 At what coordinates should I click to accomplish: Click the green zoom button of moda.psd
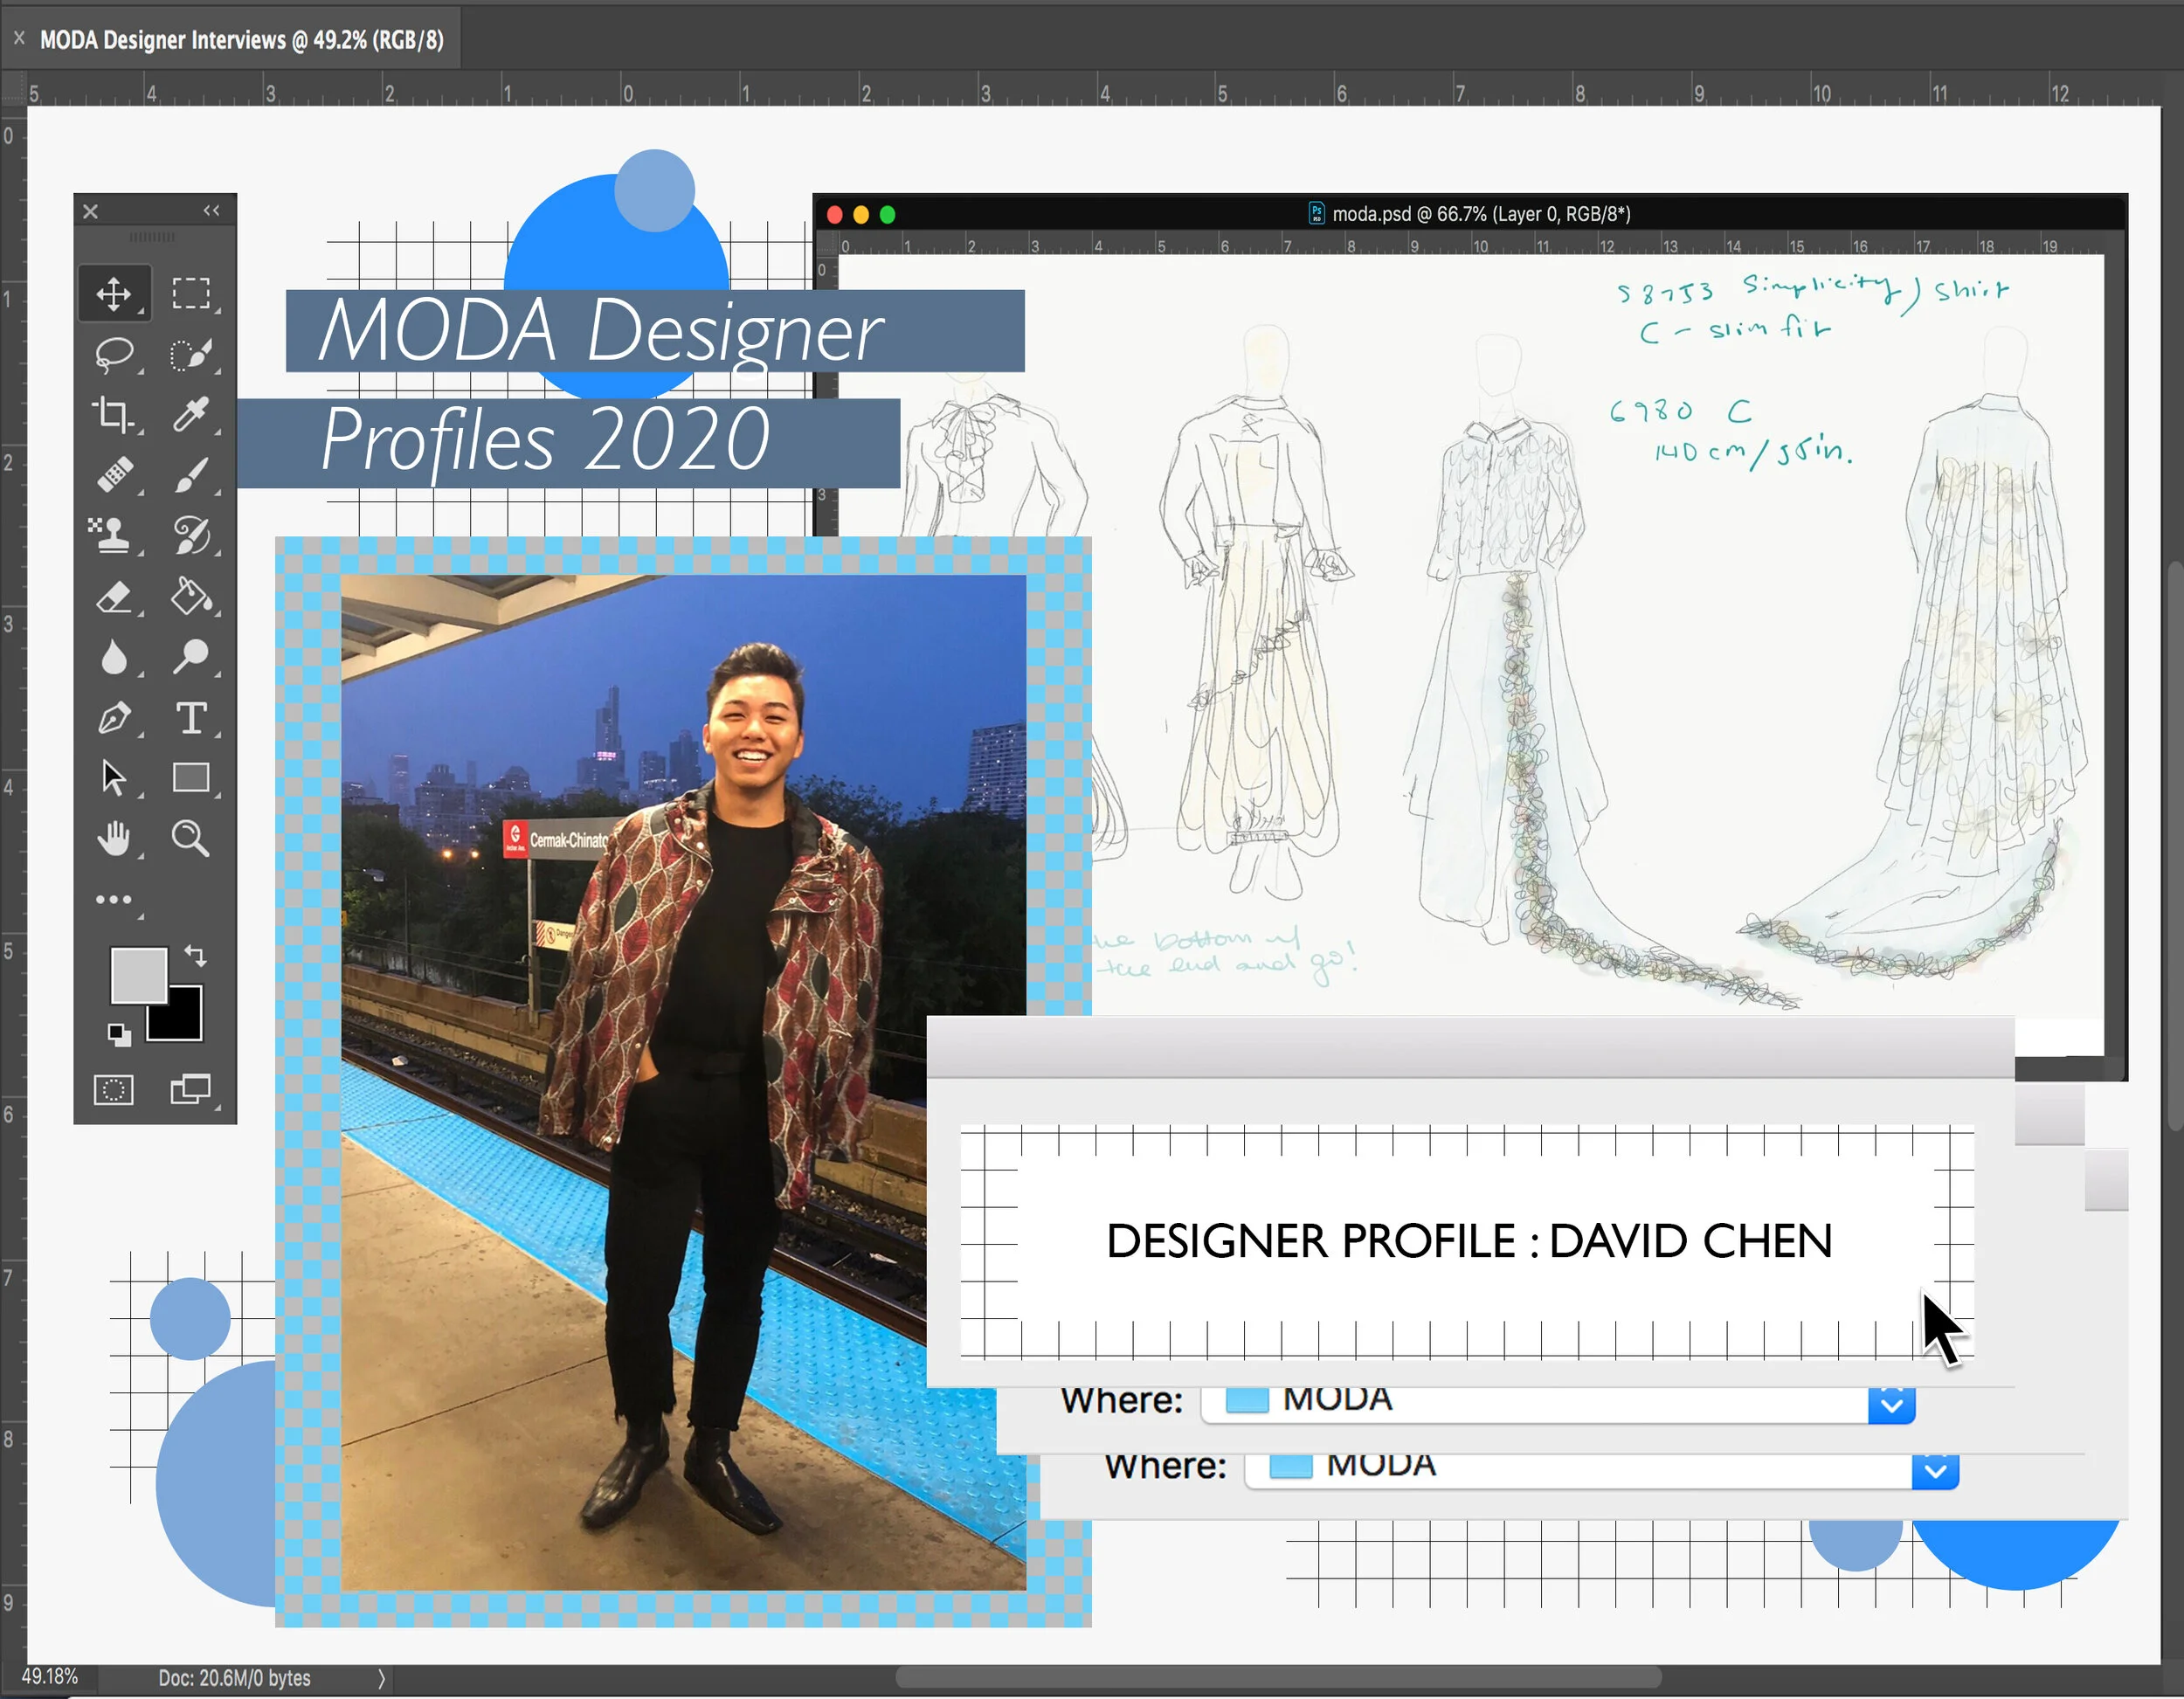[887, 214]
